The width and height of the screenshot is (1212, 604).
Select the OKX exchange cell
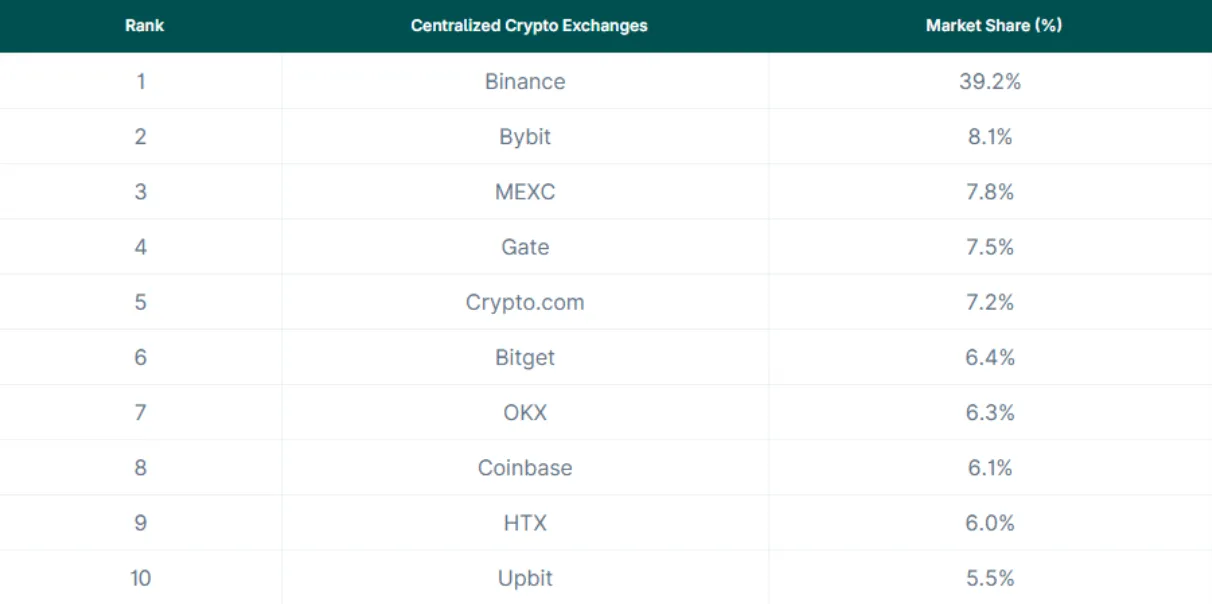pyautogui.click(x=525, y=412)
